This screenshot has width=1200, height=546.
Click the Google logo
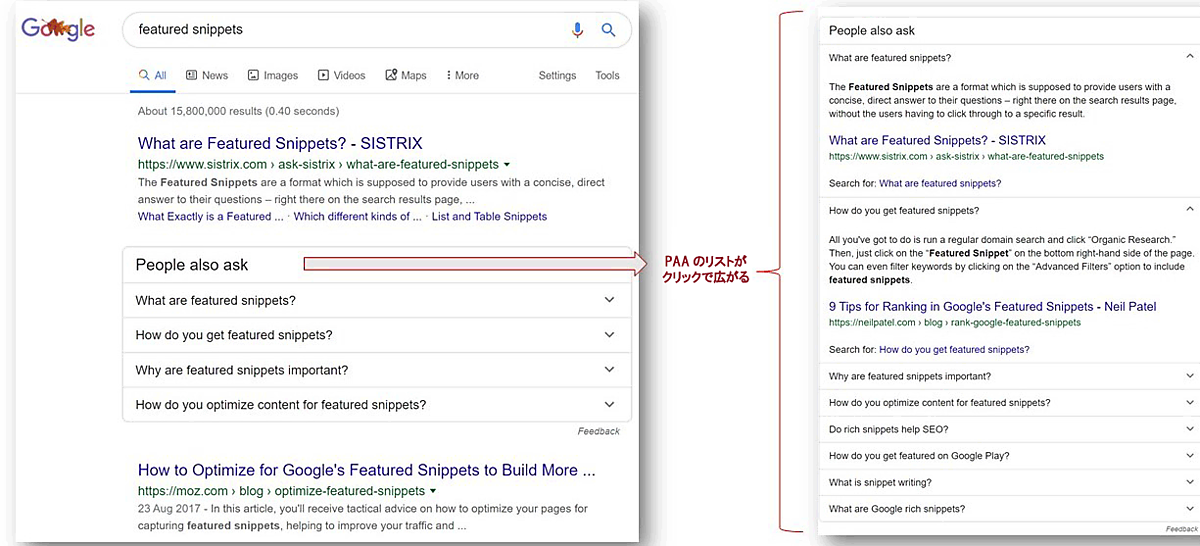[x=58, y=30]
